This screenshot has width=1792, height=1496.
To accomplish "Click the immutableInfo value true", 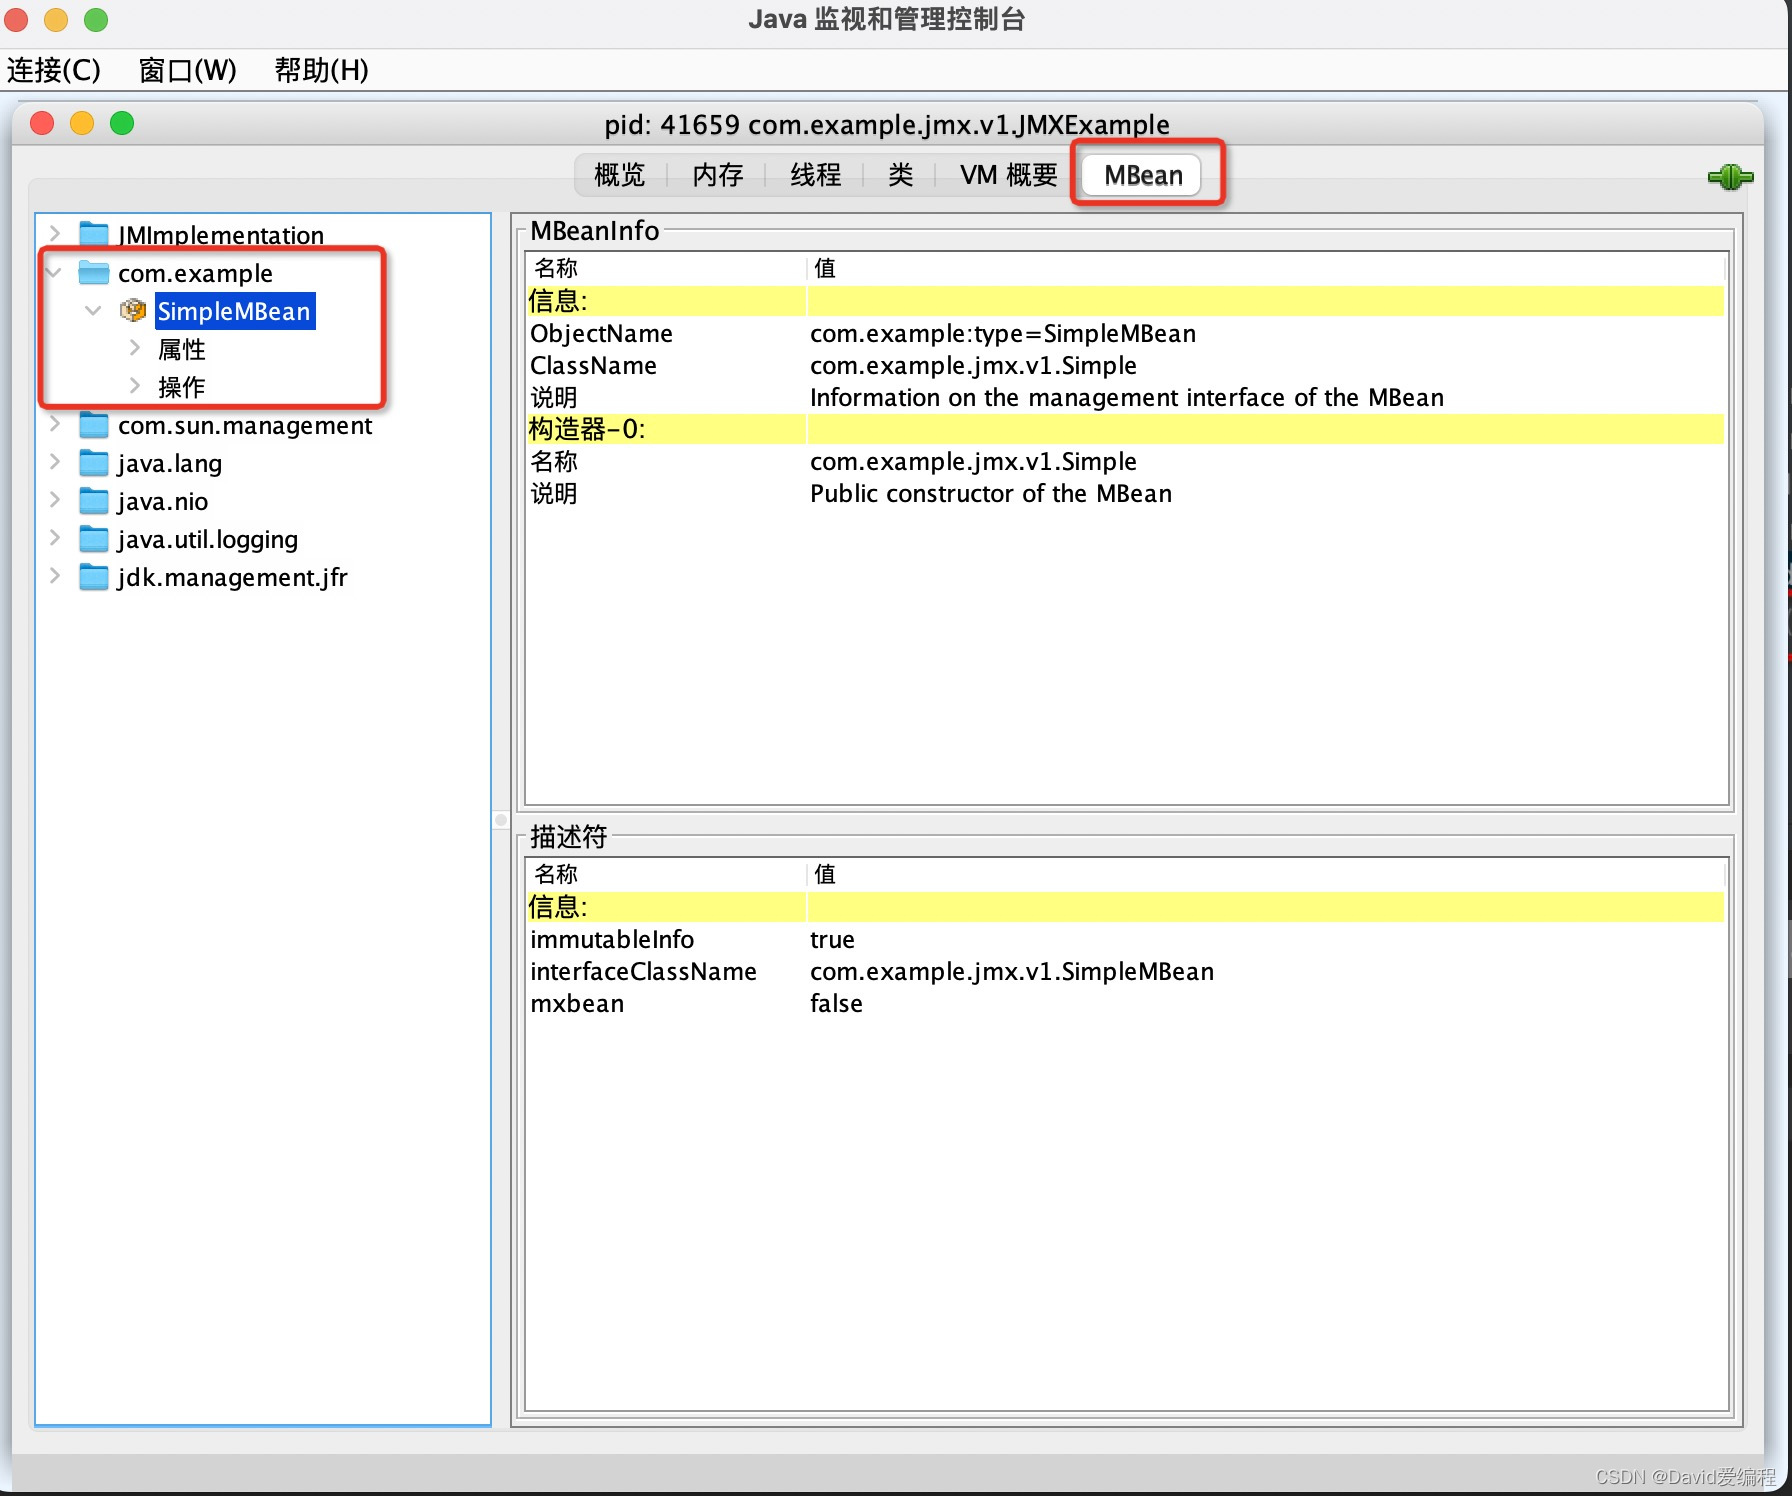I will pyautogui.click(x=832, y=939).
